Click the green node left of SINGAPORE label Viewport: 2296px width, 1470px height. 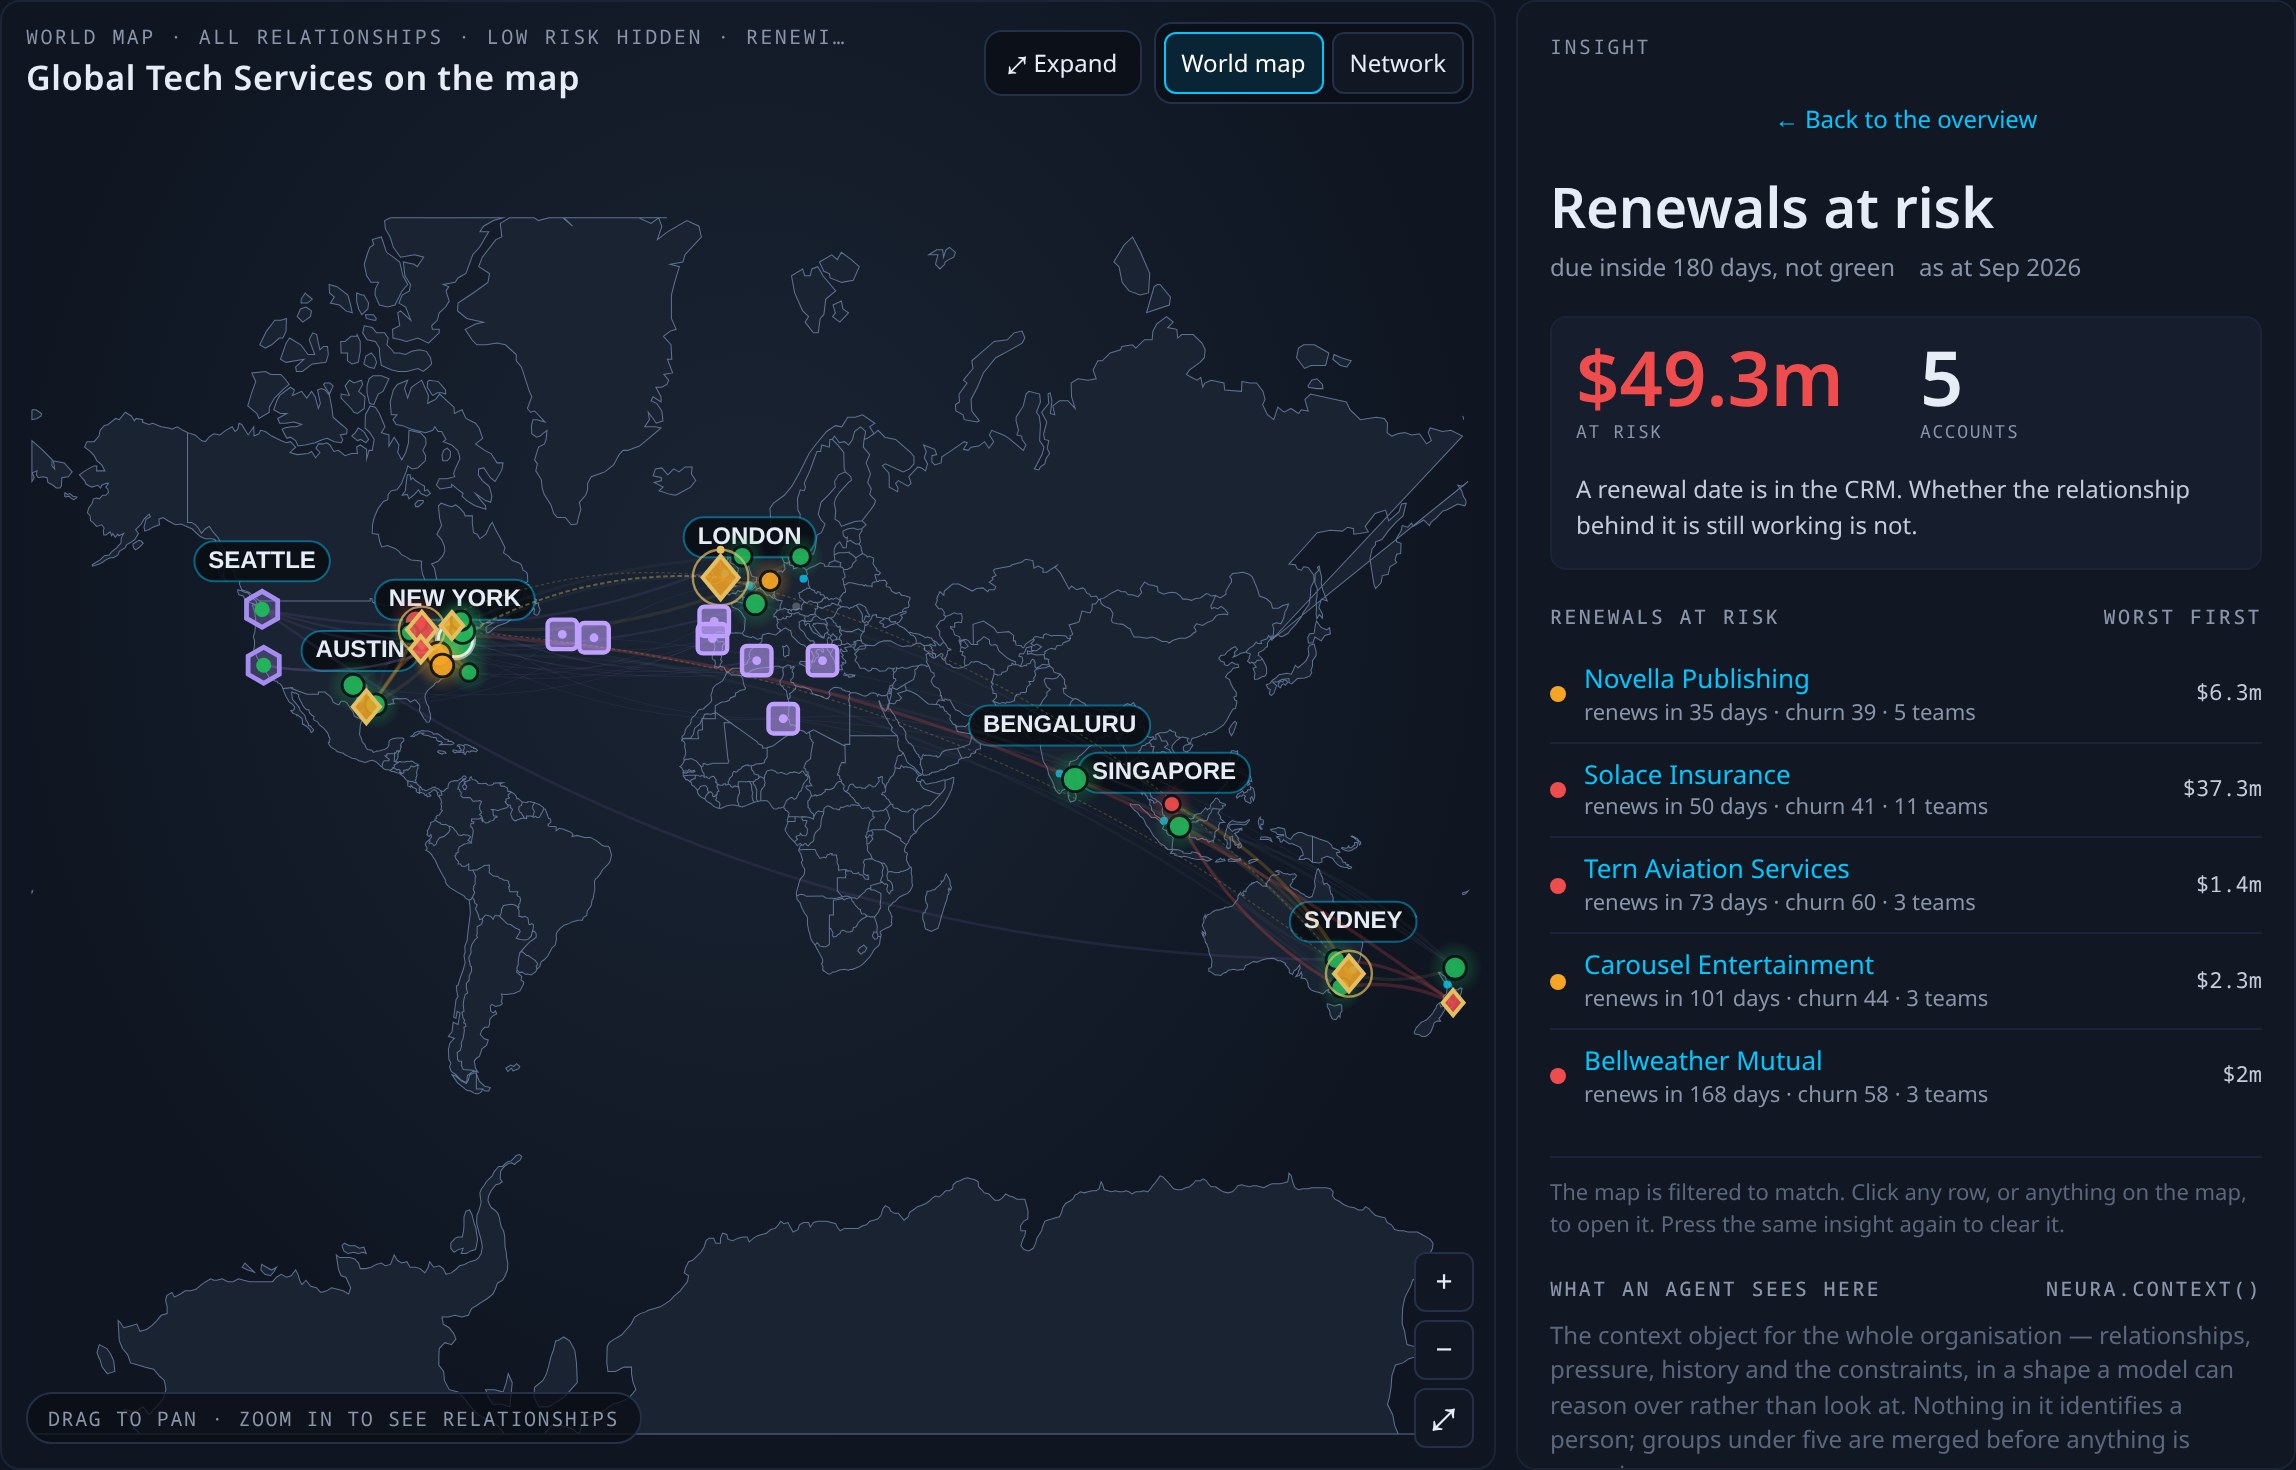(1074, 778)
